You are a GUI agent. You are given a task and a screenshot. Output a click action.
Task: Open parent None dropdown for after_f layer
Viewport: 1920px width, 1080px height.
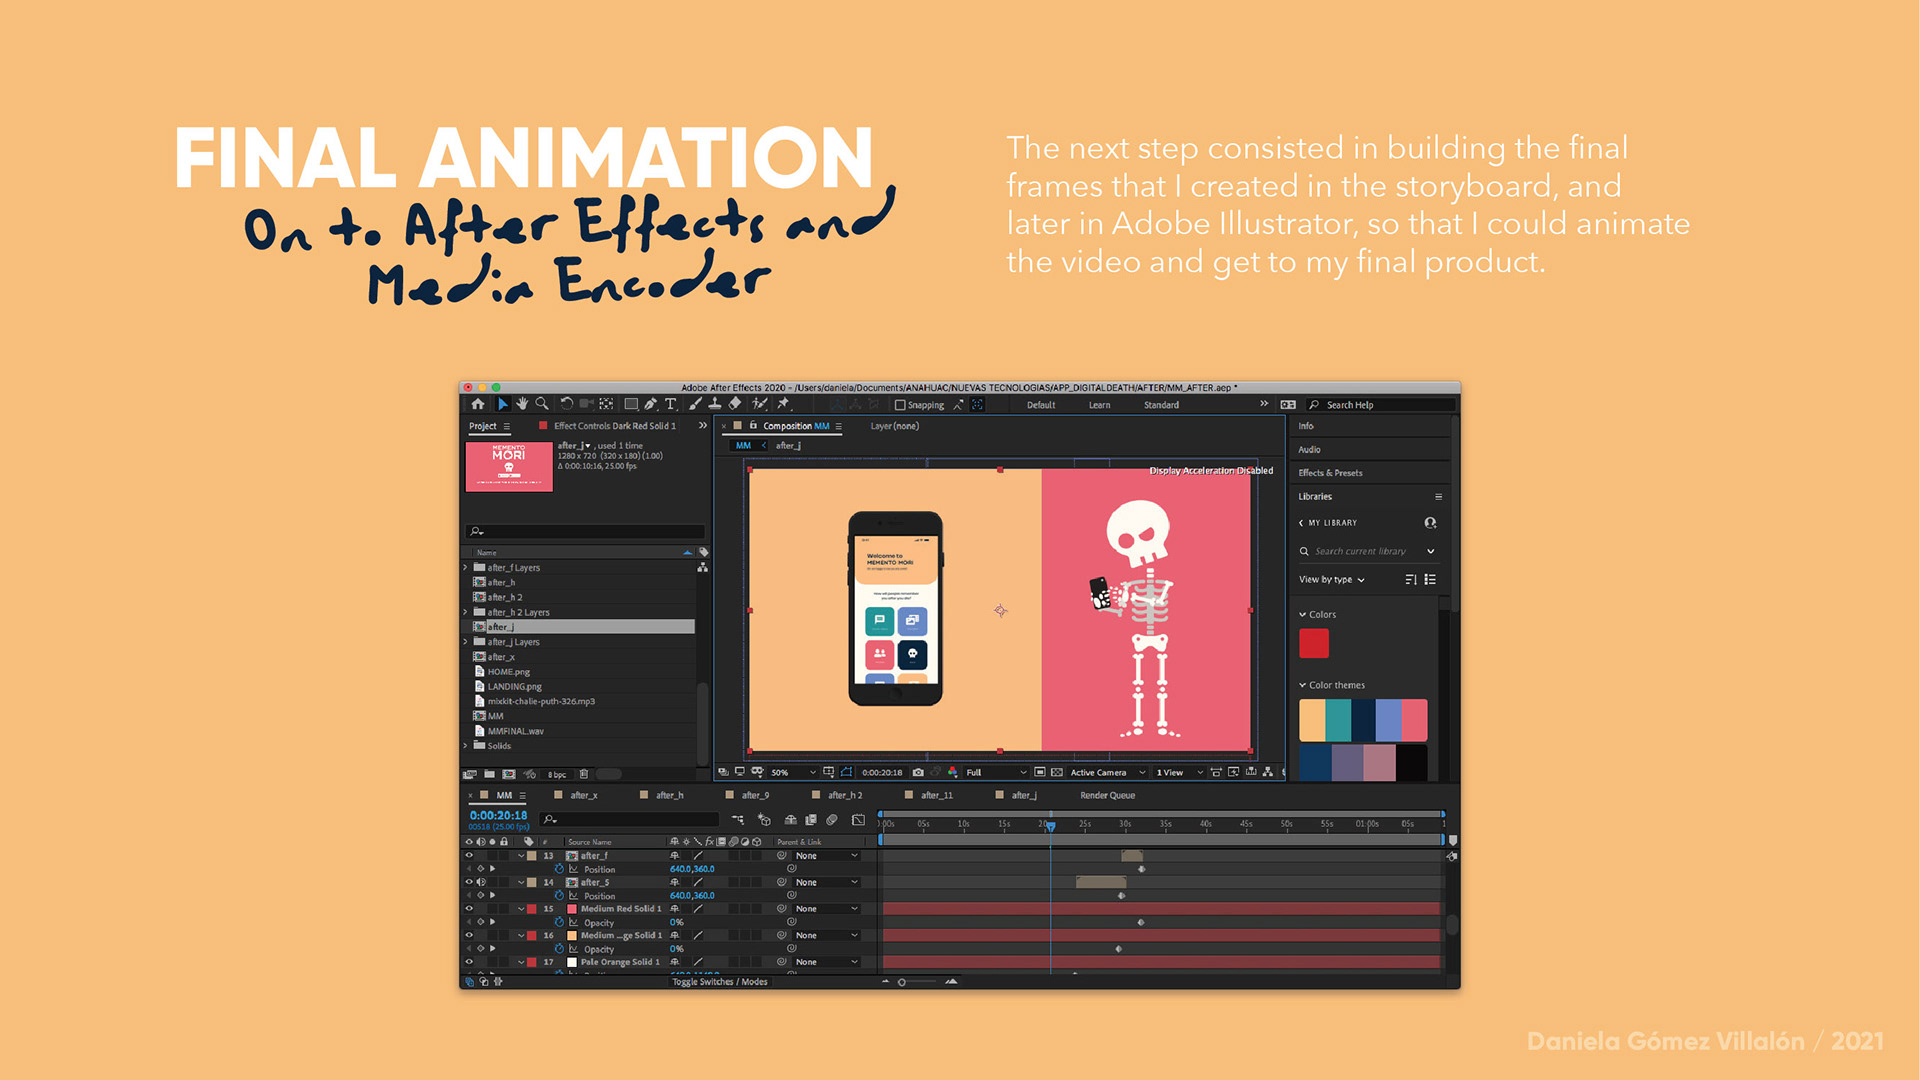[x=826, y=856]
